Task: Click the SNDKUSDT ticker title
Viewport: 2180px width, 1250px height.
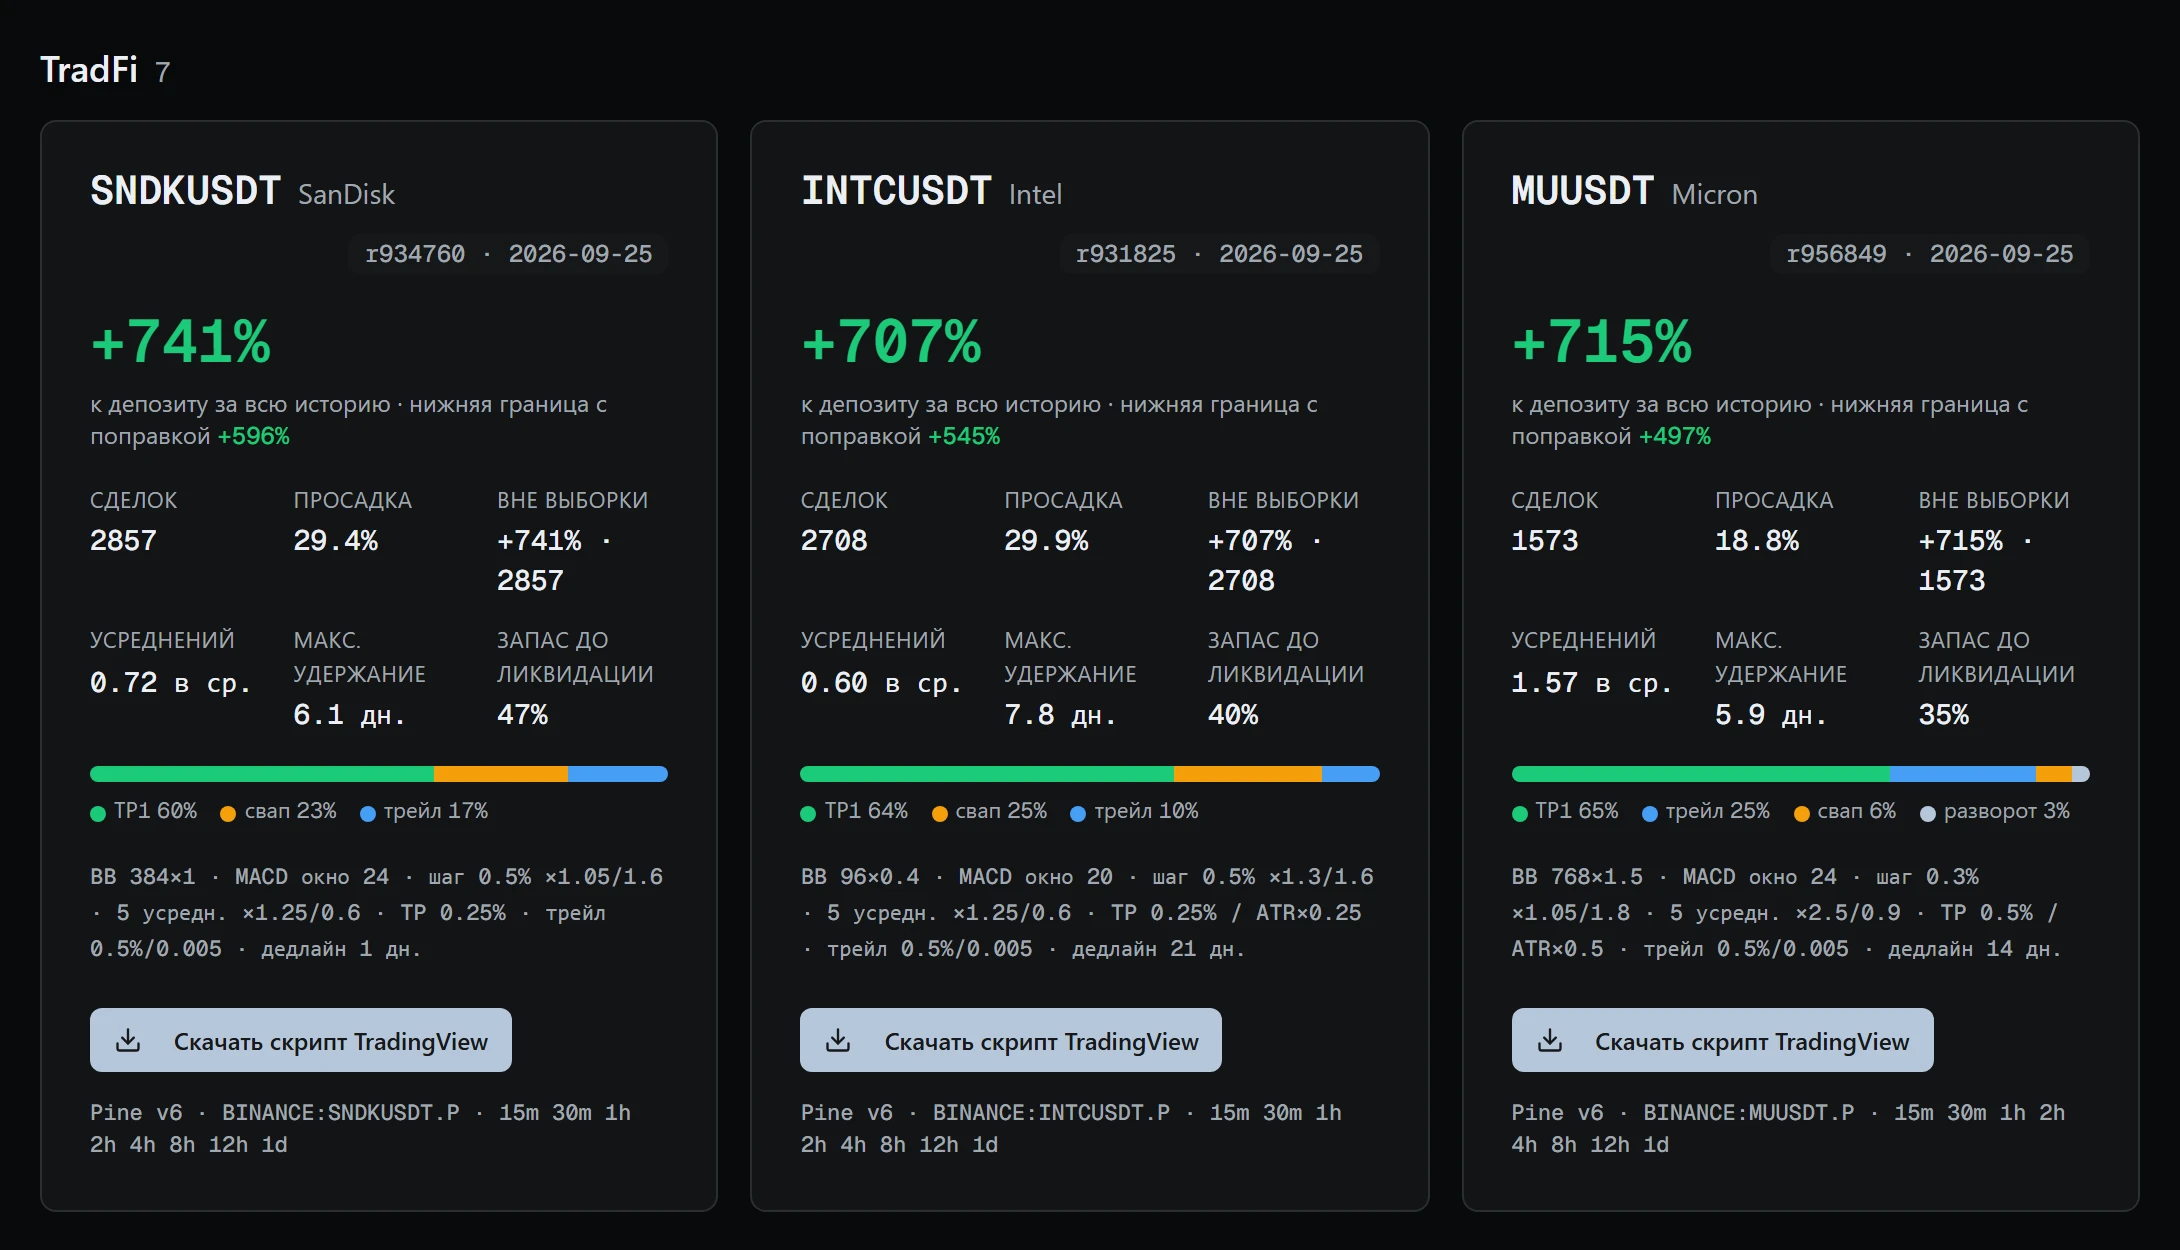Action: 185,190
